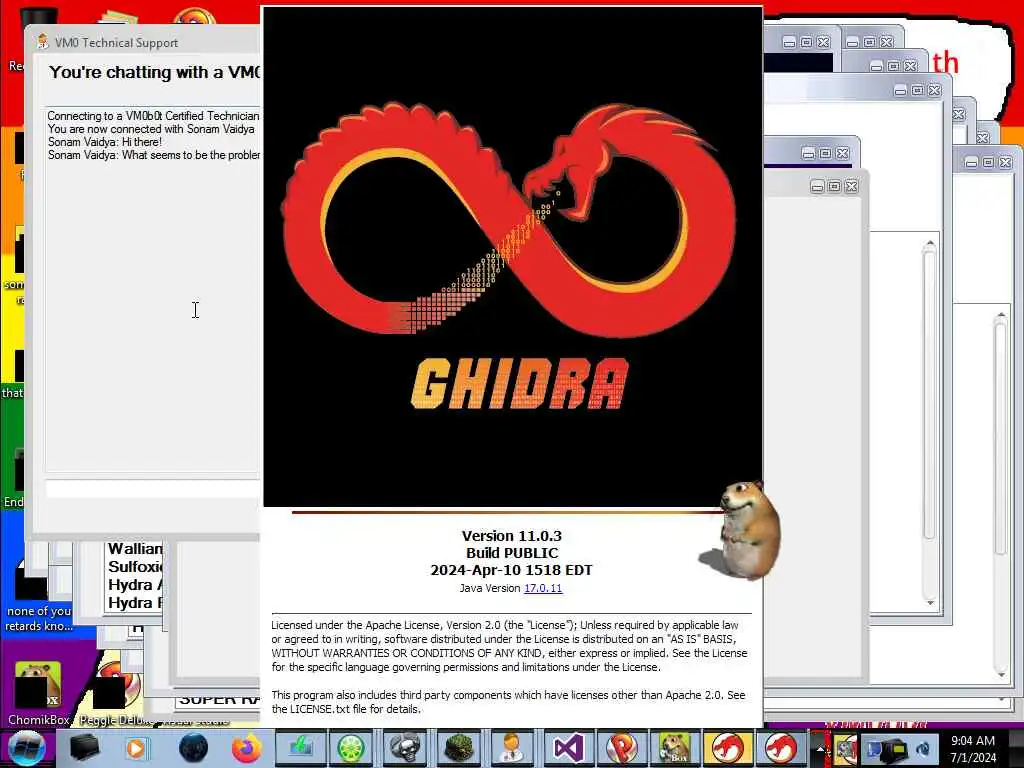Open the Windows Start orb

26,748
